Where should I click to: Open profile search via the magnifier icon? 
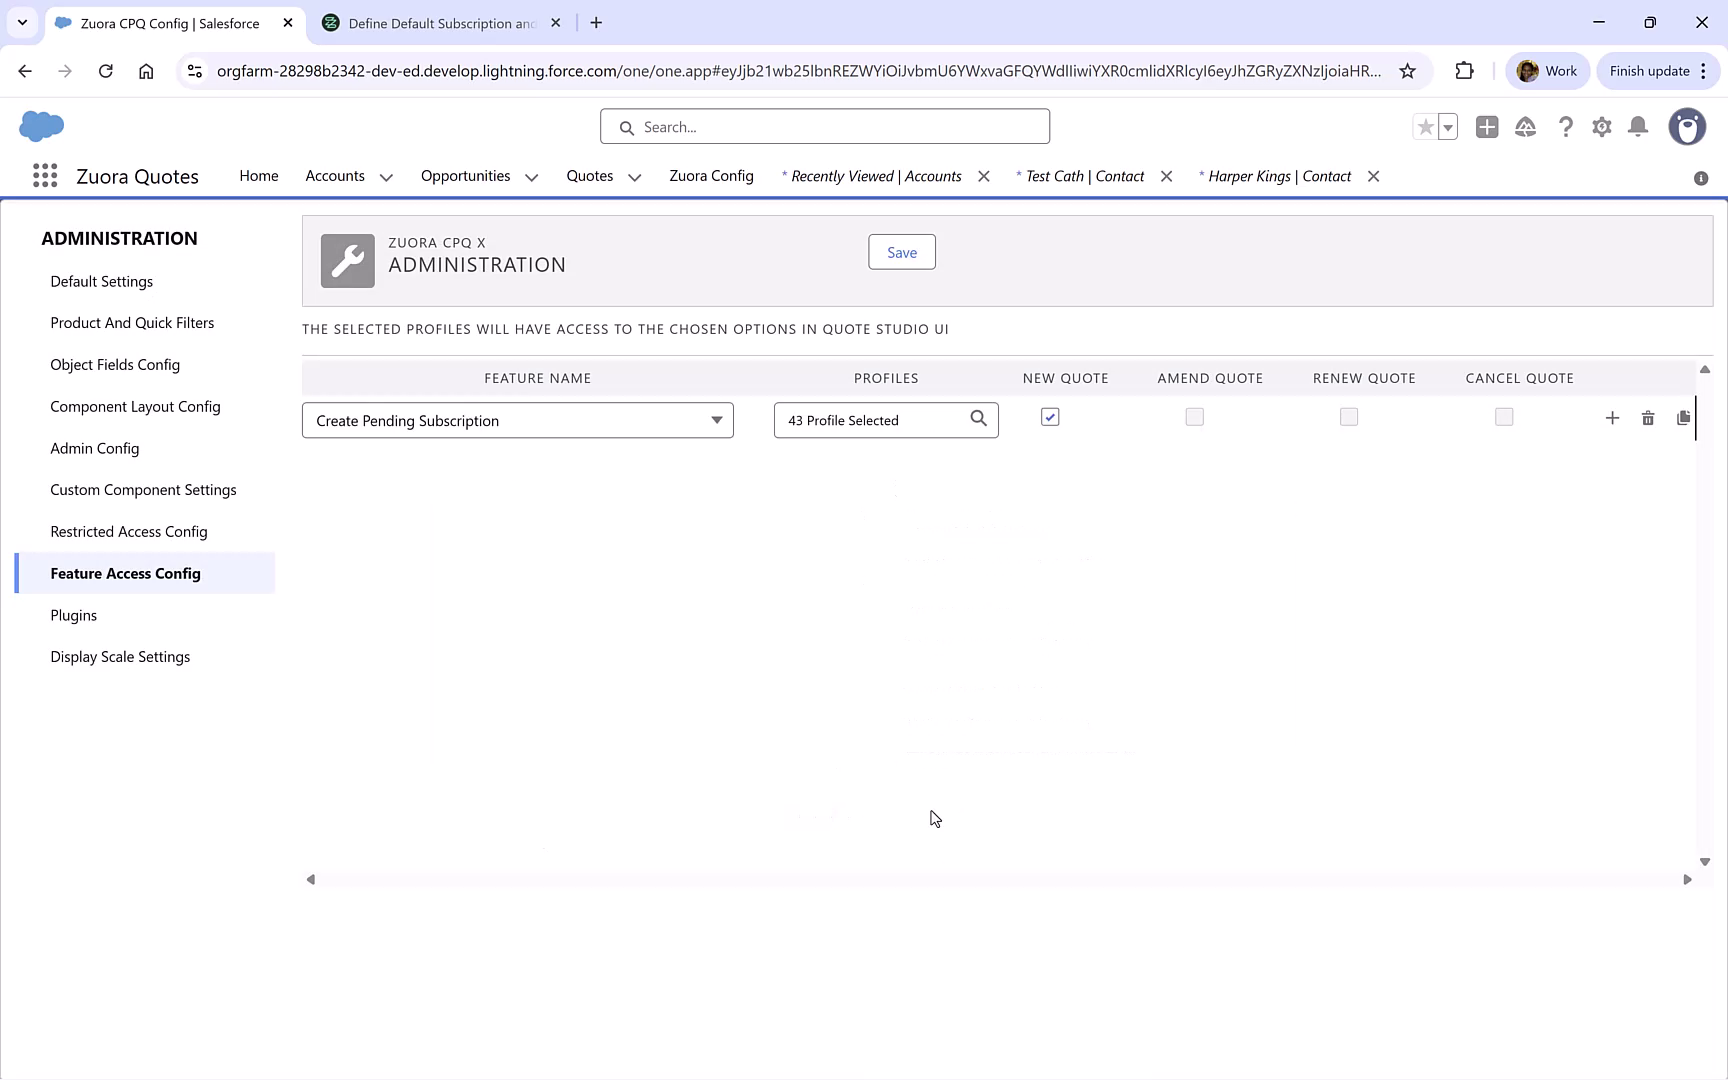click(978, 419)
